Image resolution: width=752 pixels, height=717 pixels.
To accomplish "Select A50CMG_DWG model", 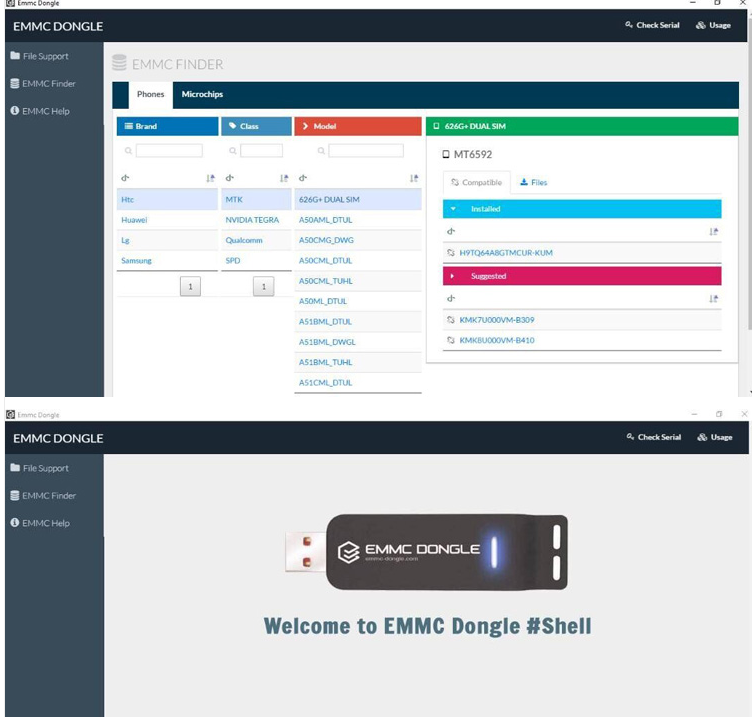I will click(358, 240).
